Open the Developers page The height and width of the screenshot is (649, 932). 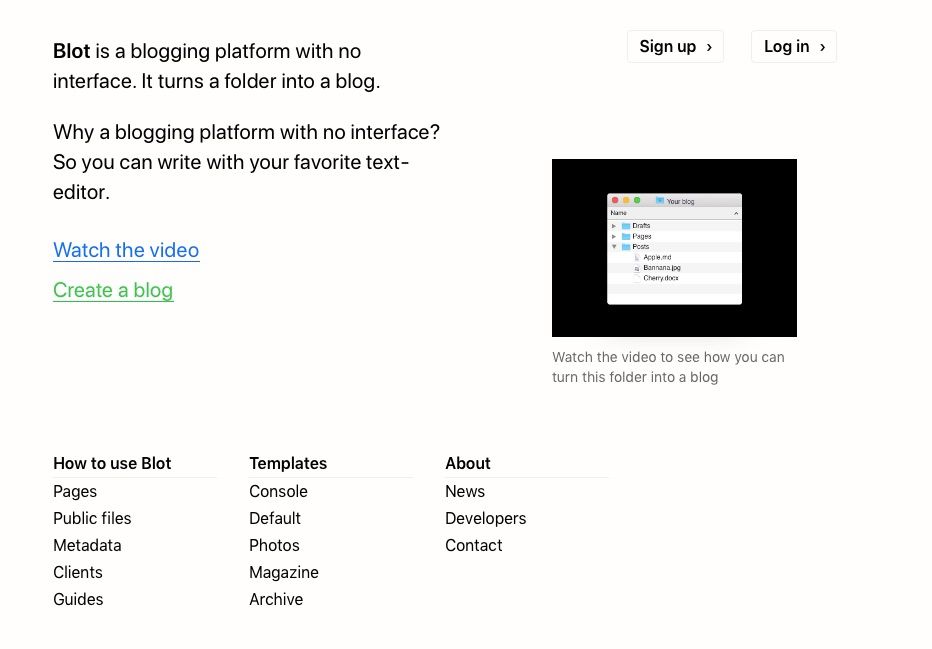pos(486,518)
